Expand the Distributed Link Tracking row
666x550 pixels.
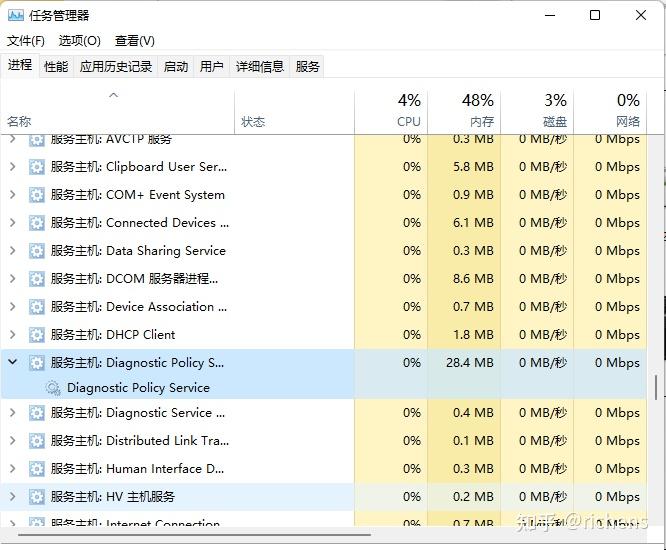(13, 441)
